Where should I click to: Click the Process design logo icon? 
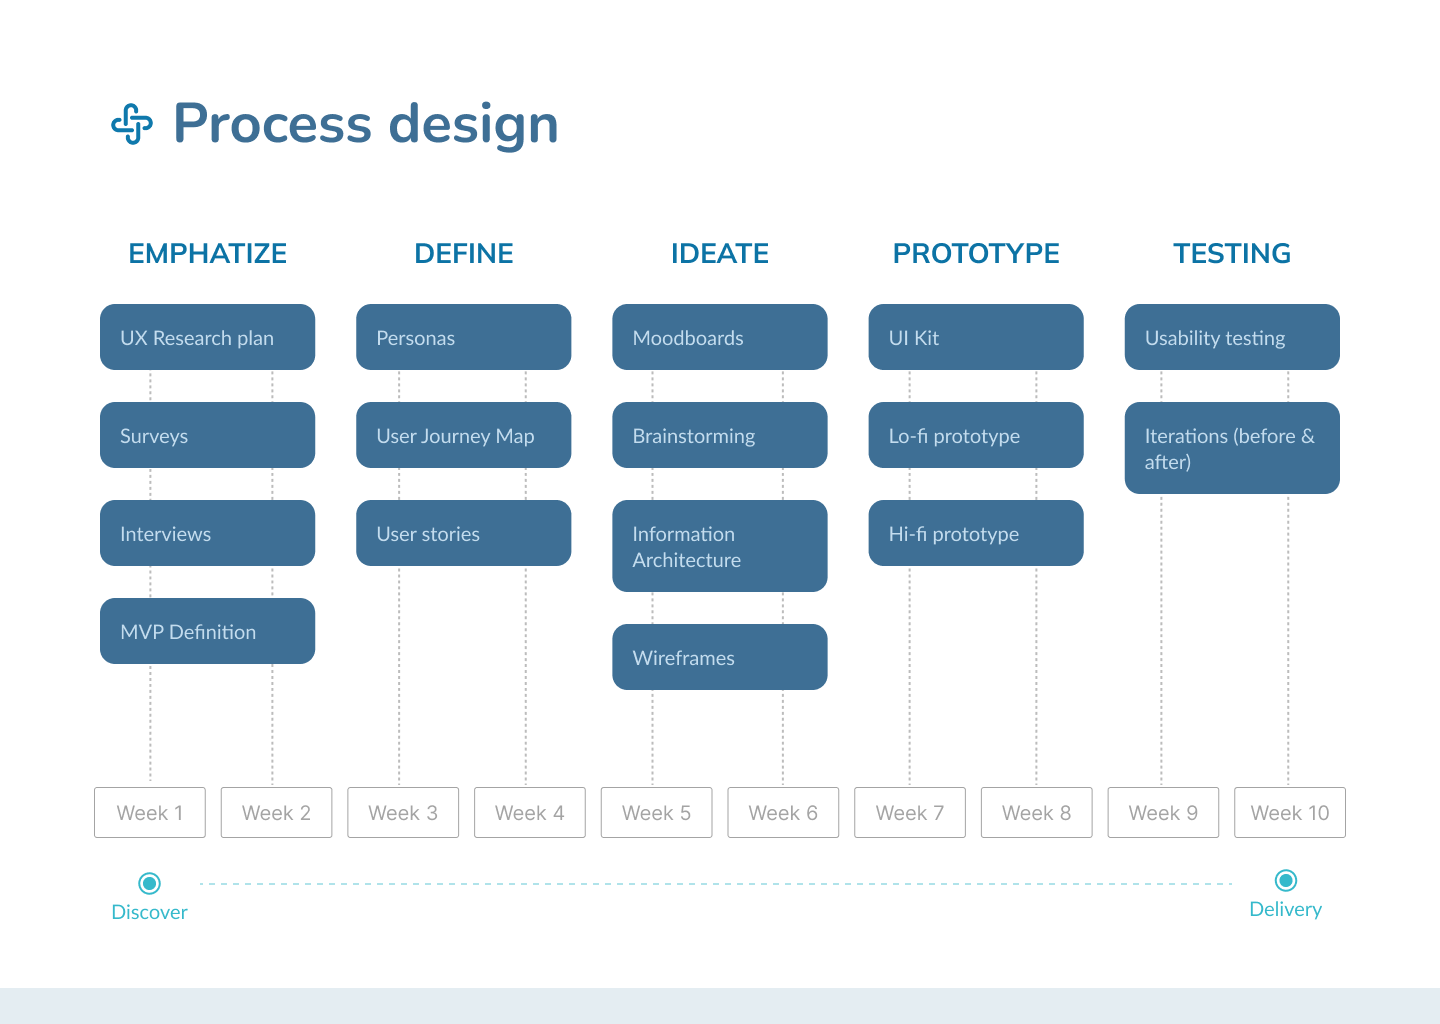[132, 125]
